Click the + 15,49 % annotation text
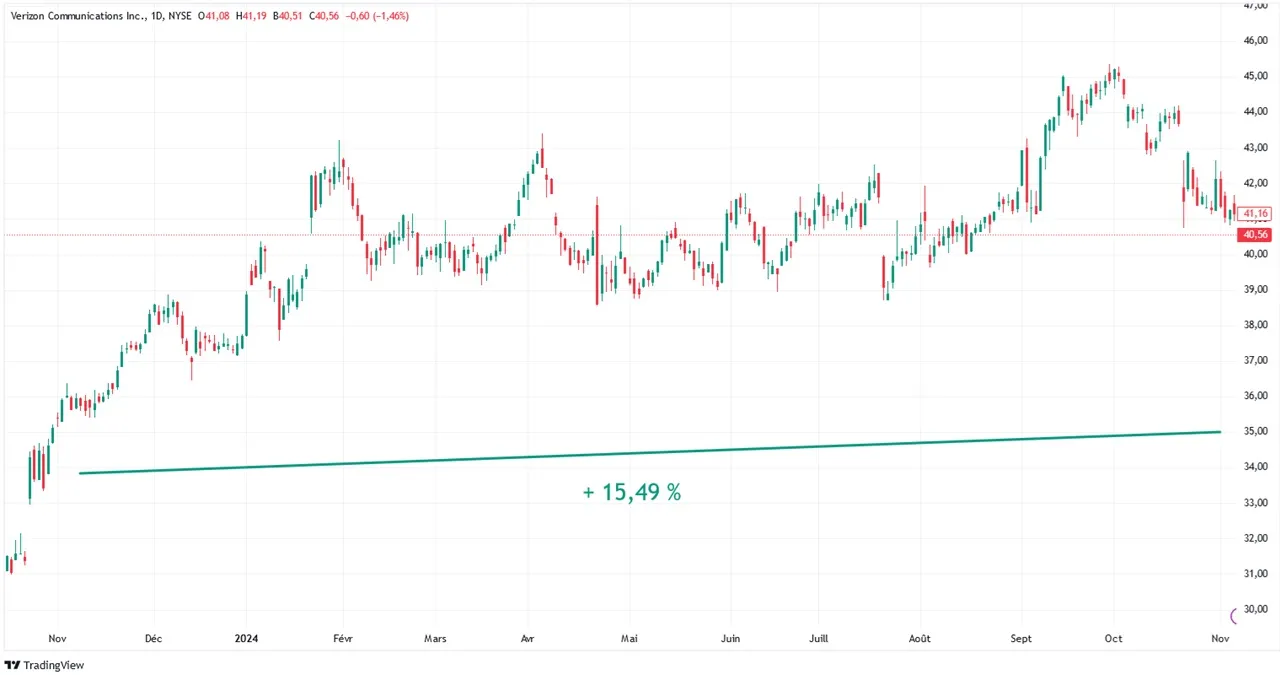The image size is (1280, 675). click(632, 492)
